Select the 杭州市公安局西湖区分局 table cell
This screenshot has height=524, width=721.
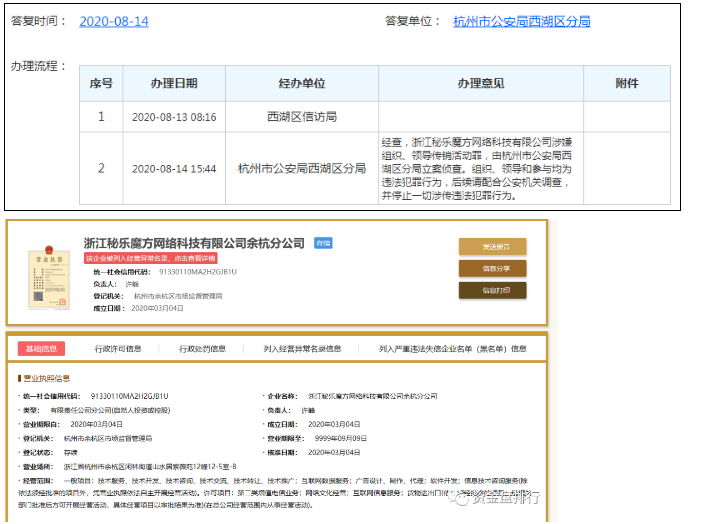pyautogui.click(x=302, y=169)
